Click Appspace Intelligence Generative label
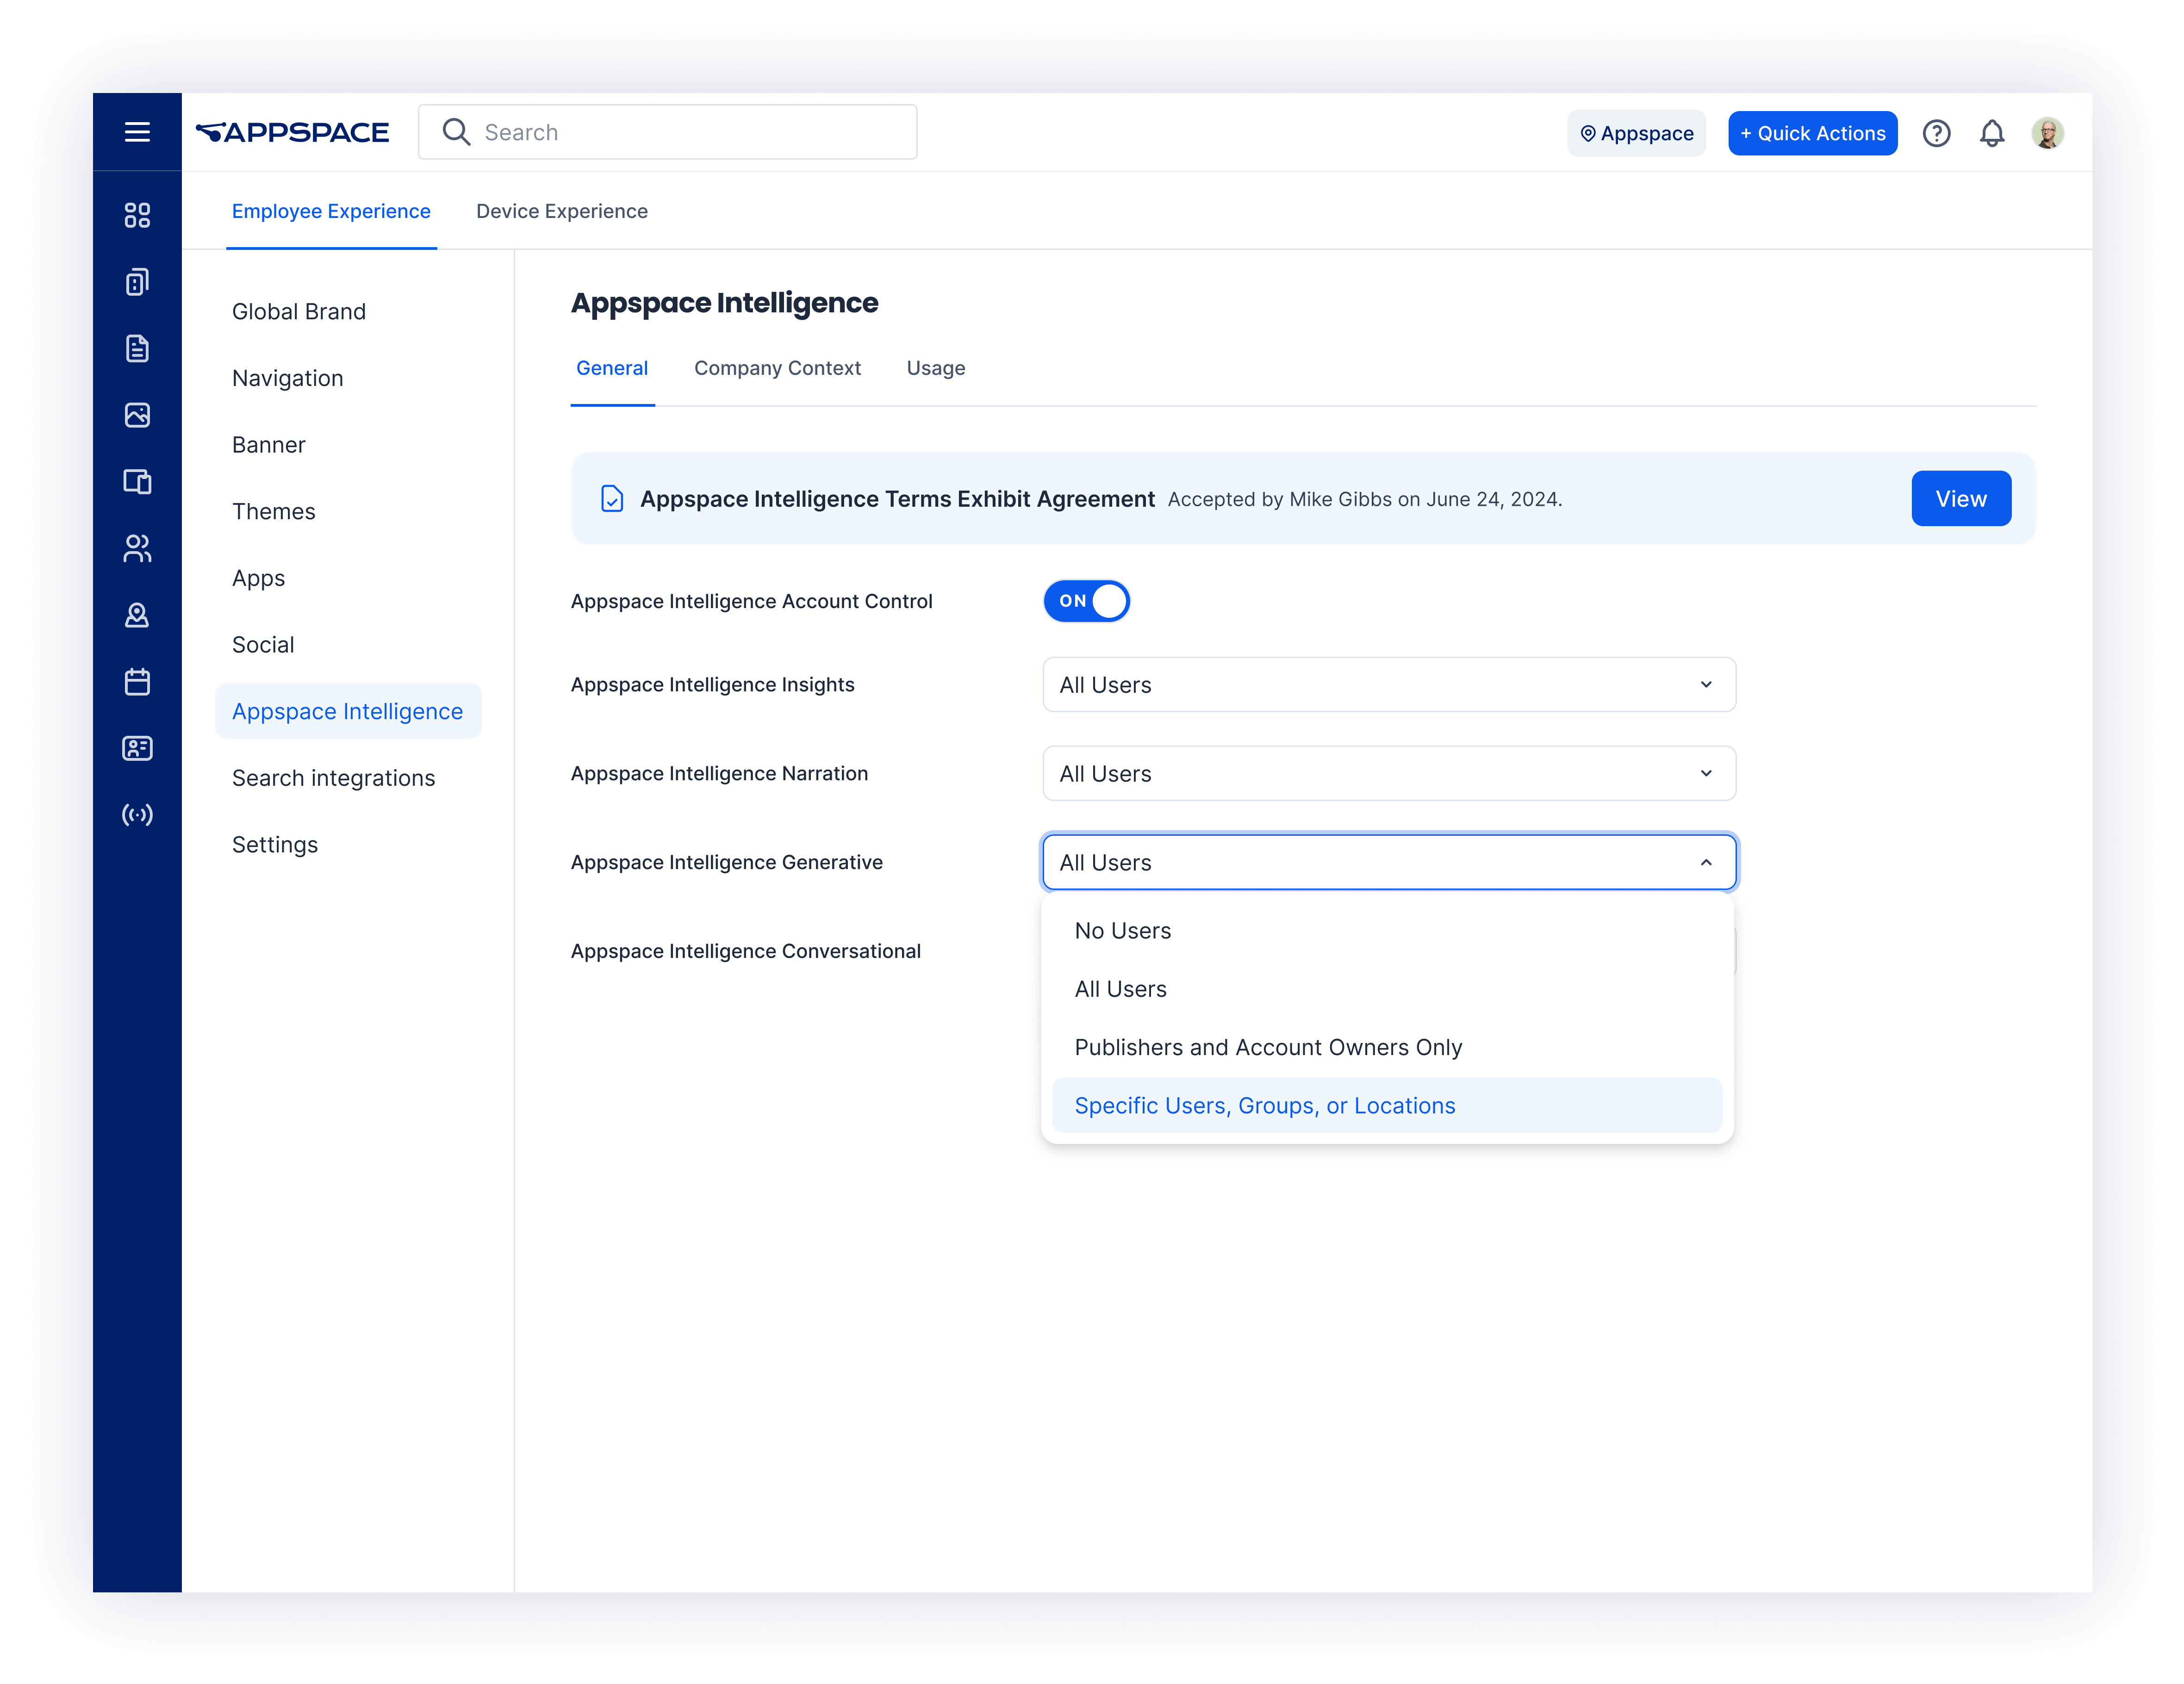This screenshot has width=2184, height=1684. 727,862
